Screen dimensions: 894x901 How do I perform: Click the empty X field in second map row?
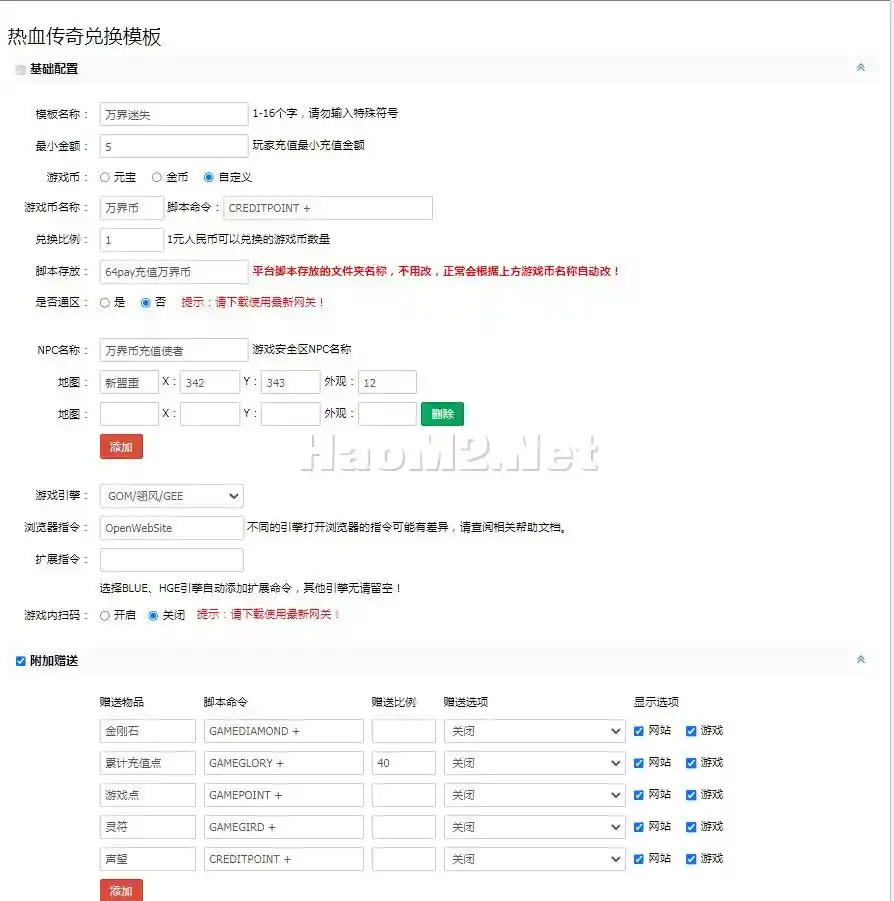point(210,414)
